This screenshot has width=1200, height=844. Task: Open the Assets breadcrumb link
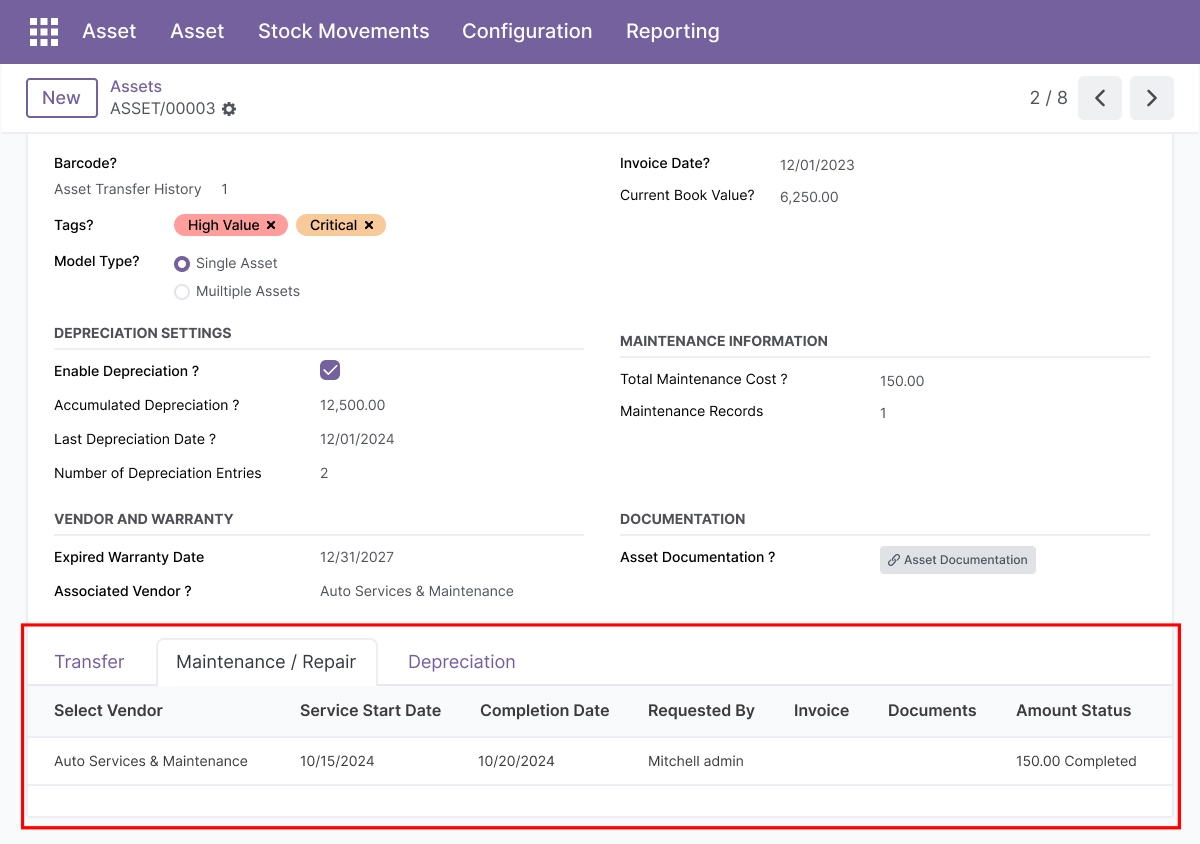pos(136,87)
